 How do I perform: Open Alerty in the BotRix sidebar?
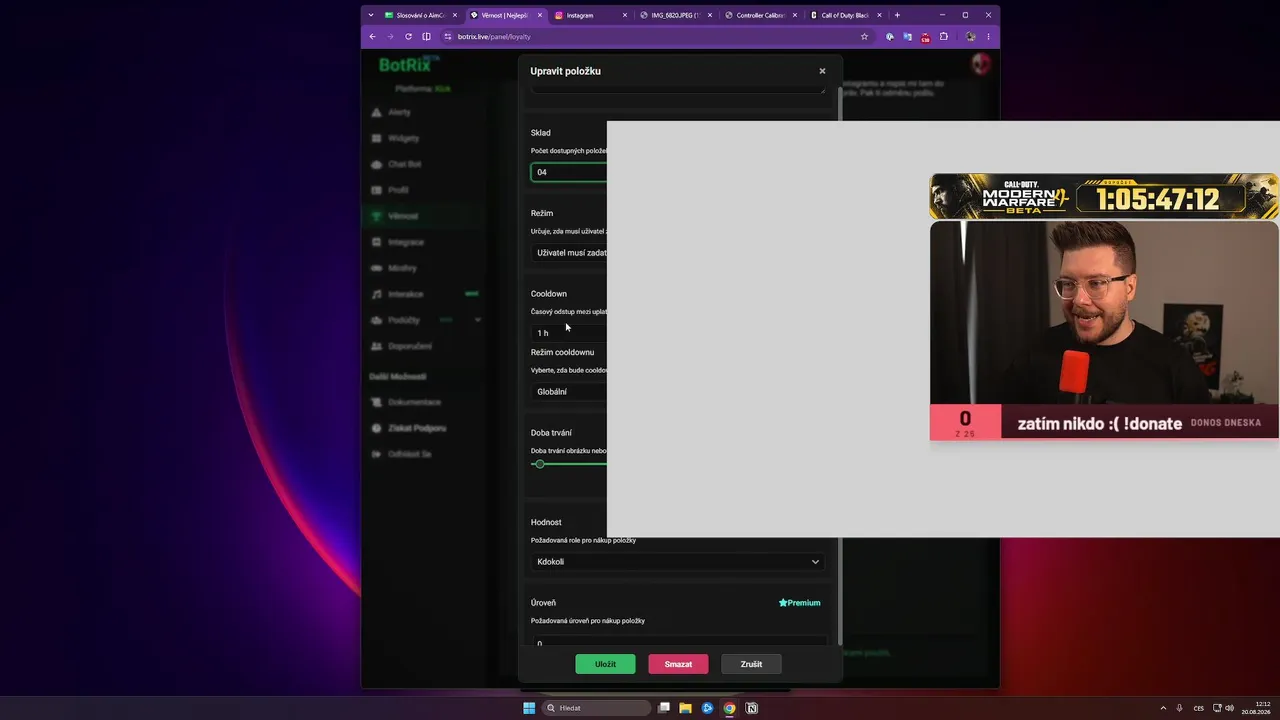[x=399, y=112]
